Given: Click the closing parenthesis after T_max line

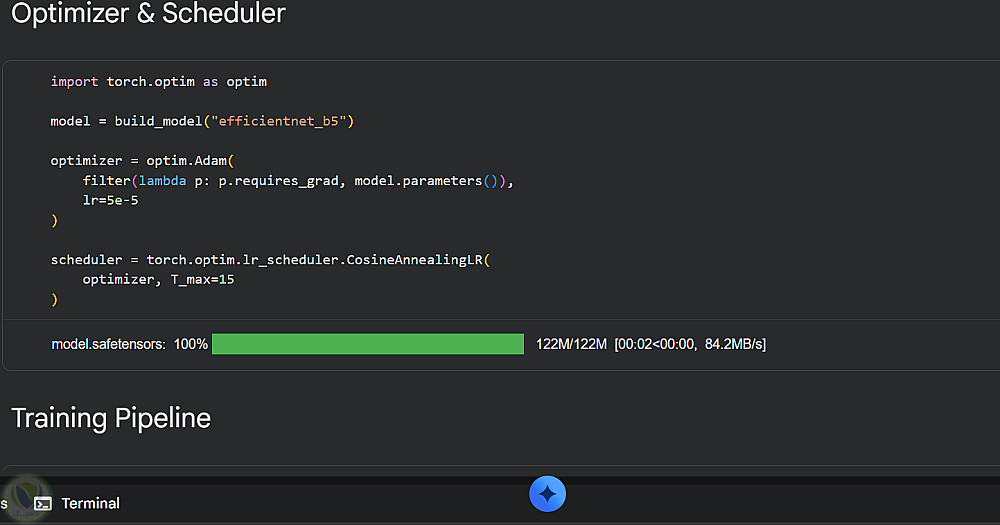Looking at the screenshot, I should 54,299.
